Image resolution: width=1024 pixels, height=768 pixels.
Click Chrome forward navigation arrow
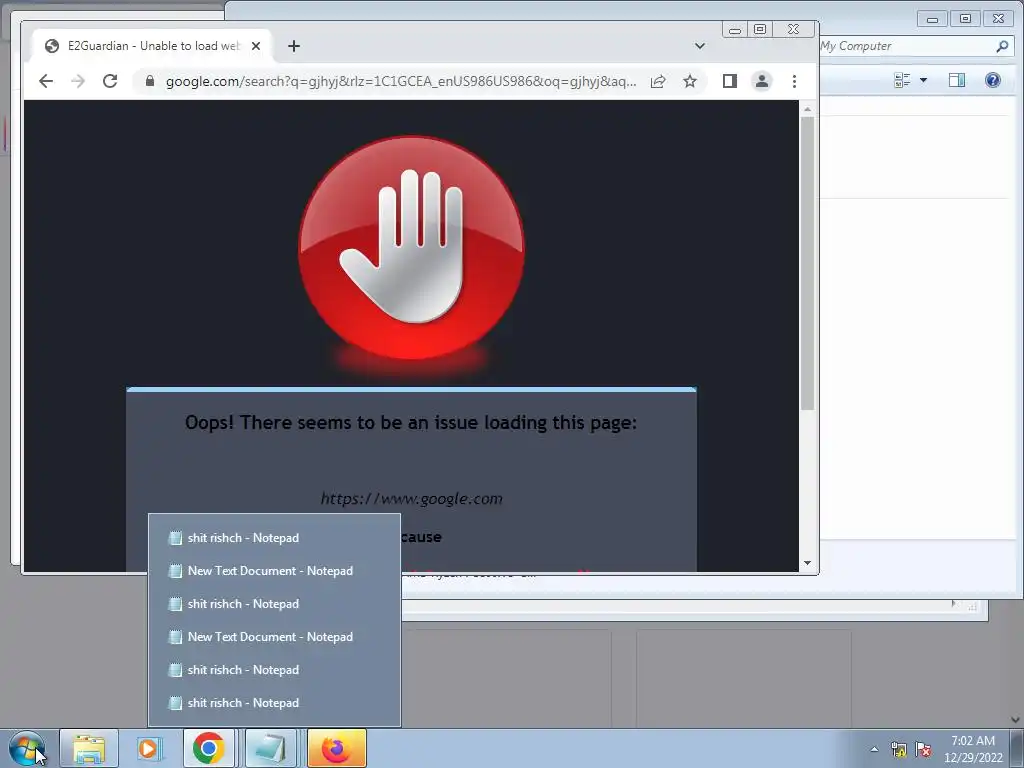coord(78,81)
